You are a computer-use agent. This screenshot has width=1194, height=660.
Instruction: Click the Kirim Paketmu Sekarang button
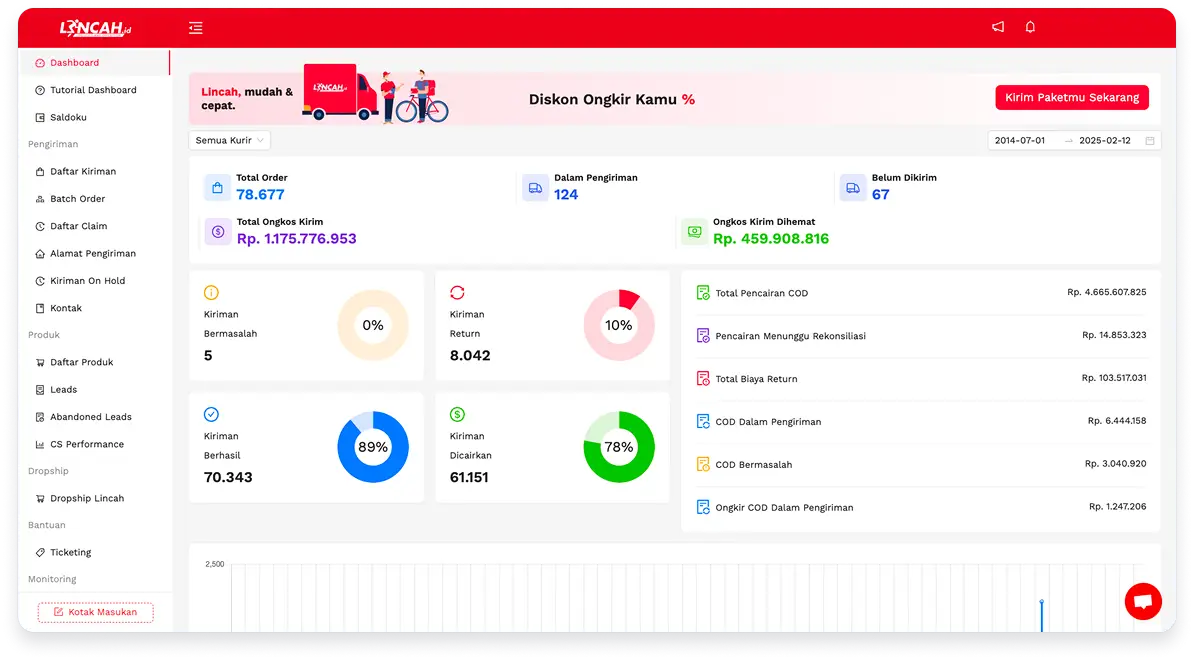click(x=1071, y=97)
